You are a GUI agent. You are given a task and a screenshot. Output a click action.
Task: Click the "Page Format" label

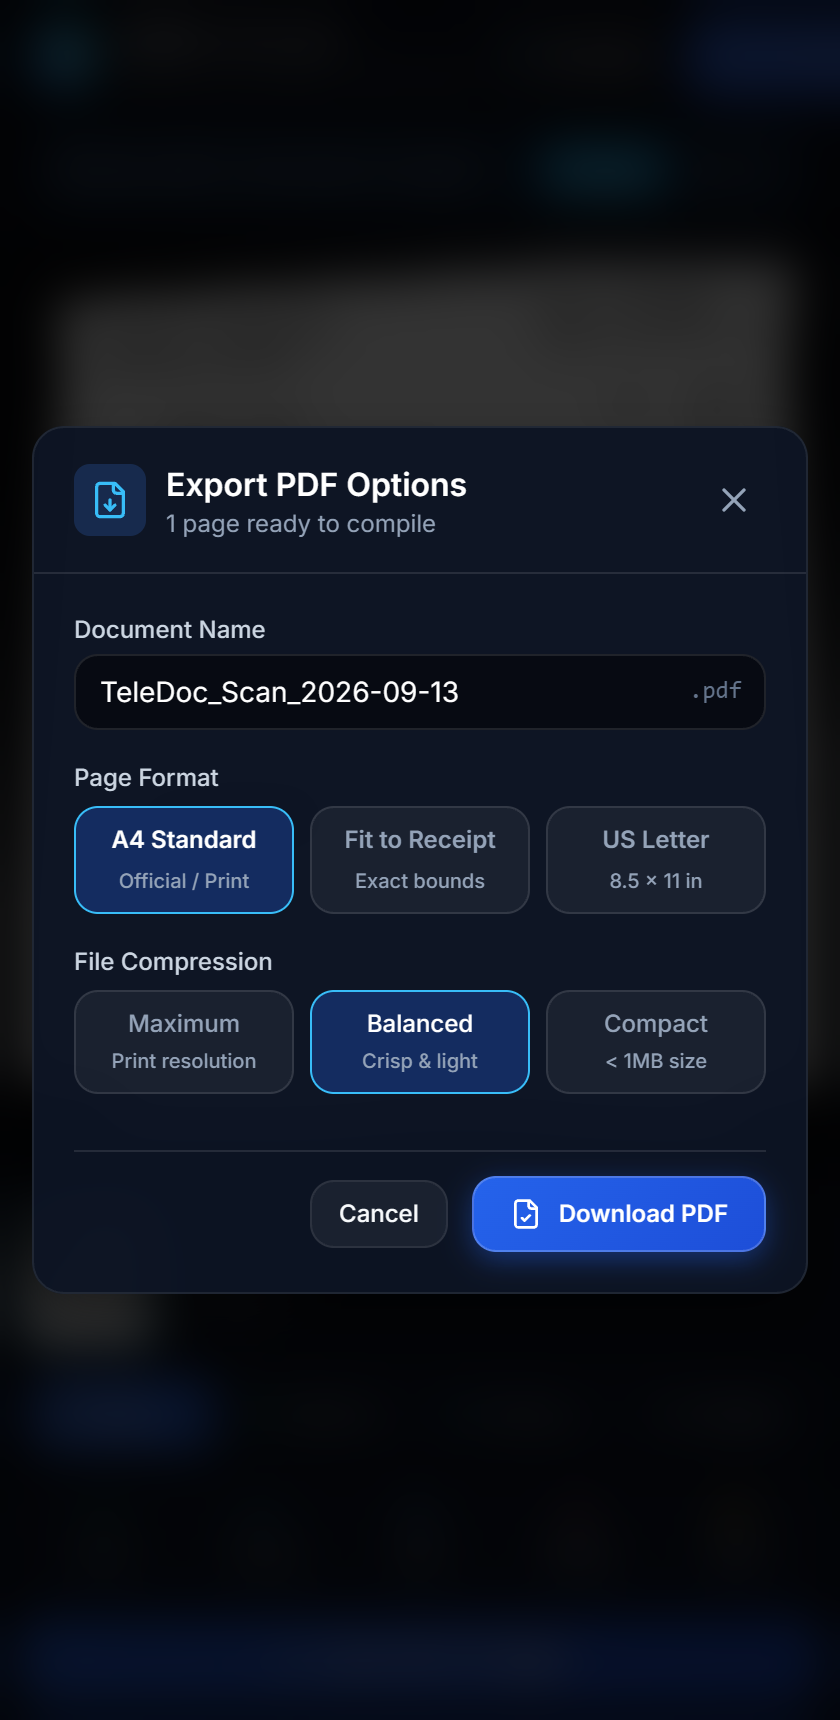pos(146,778)
